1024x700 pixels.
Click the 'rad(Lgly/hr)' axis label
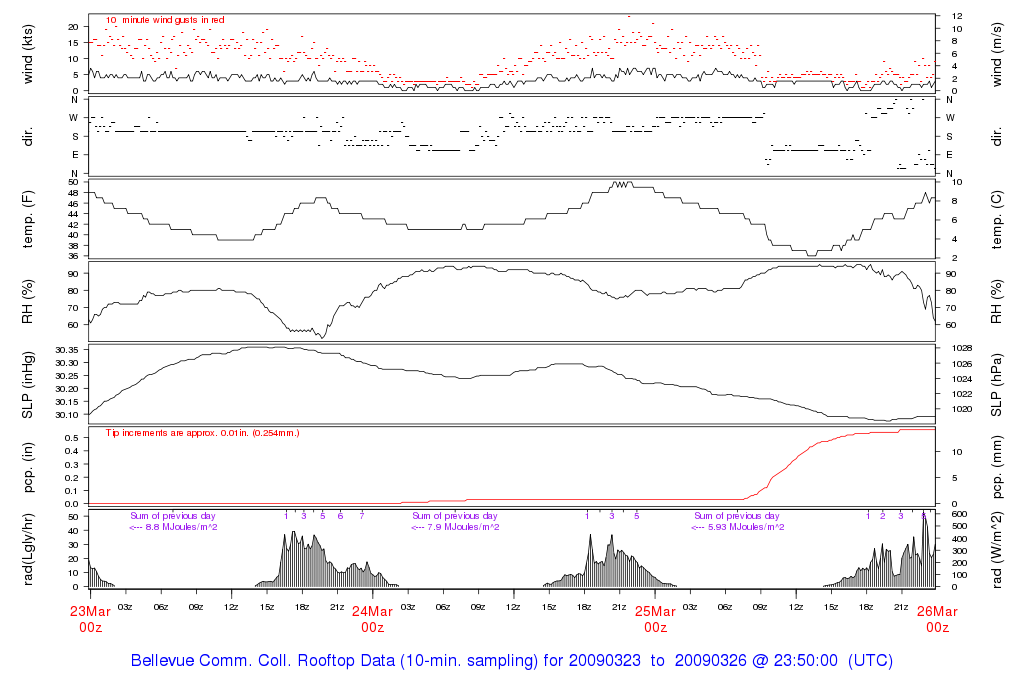pyautogui.click(x=27, y=549)
